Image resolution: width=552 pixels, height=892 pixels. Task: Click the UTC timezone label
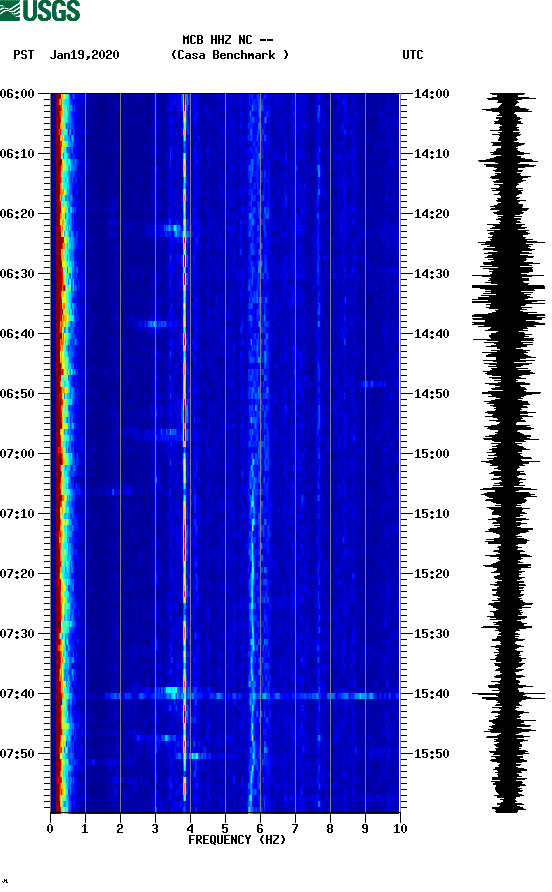(x=413, y=55)
